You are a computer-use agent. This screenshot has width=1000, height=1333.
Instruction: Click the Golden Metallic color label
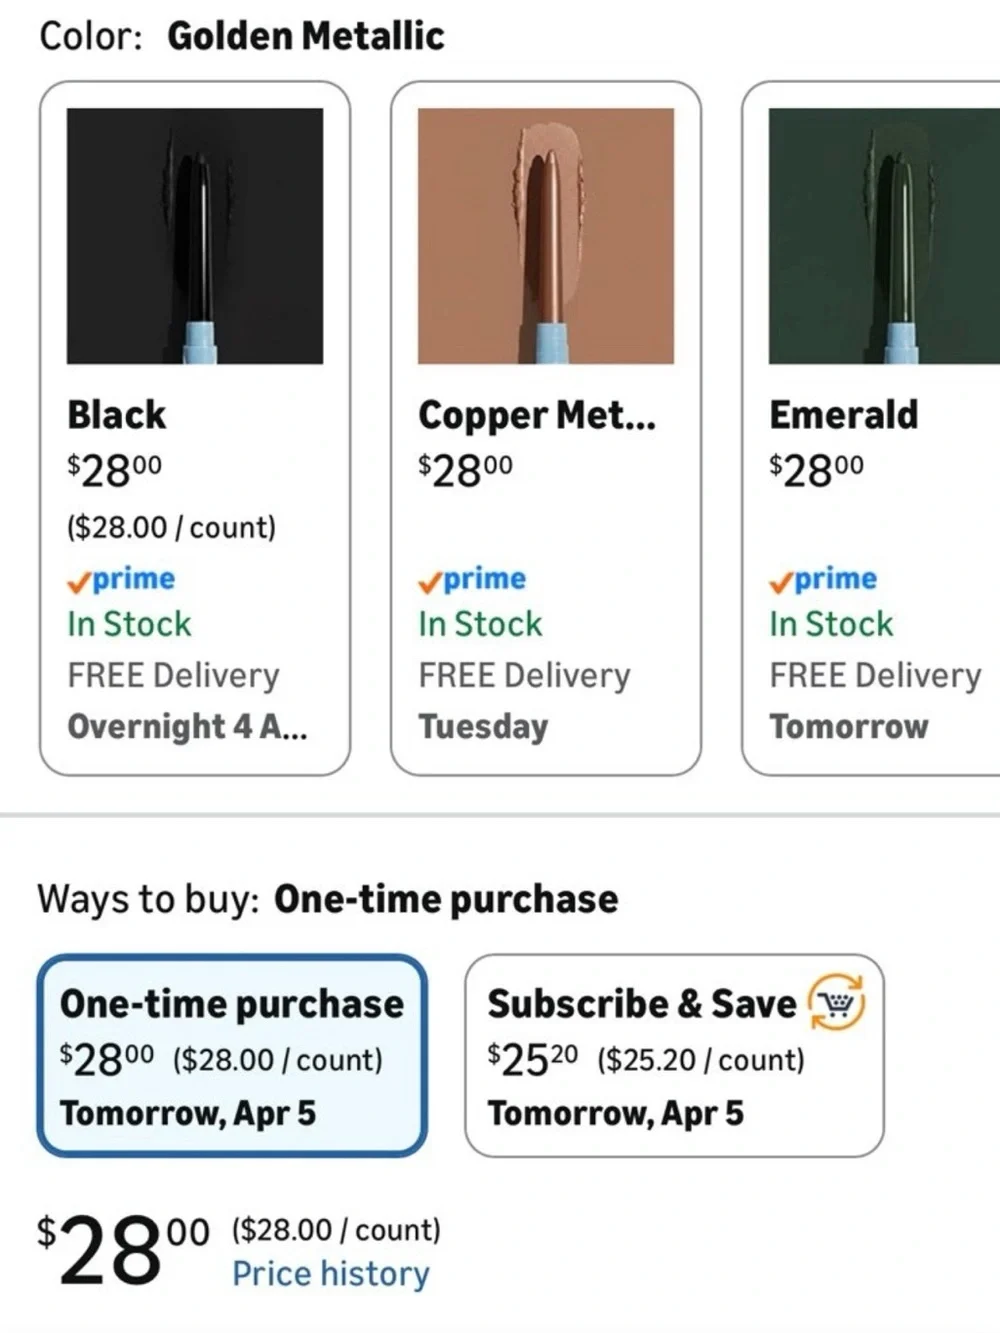click(306, 36)
